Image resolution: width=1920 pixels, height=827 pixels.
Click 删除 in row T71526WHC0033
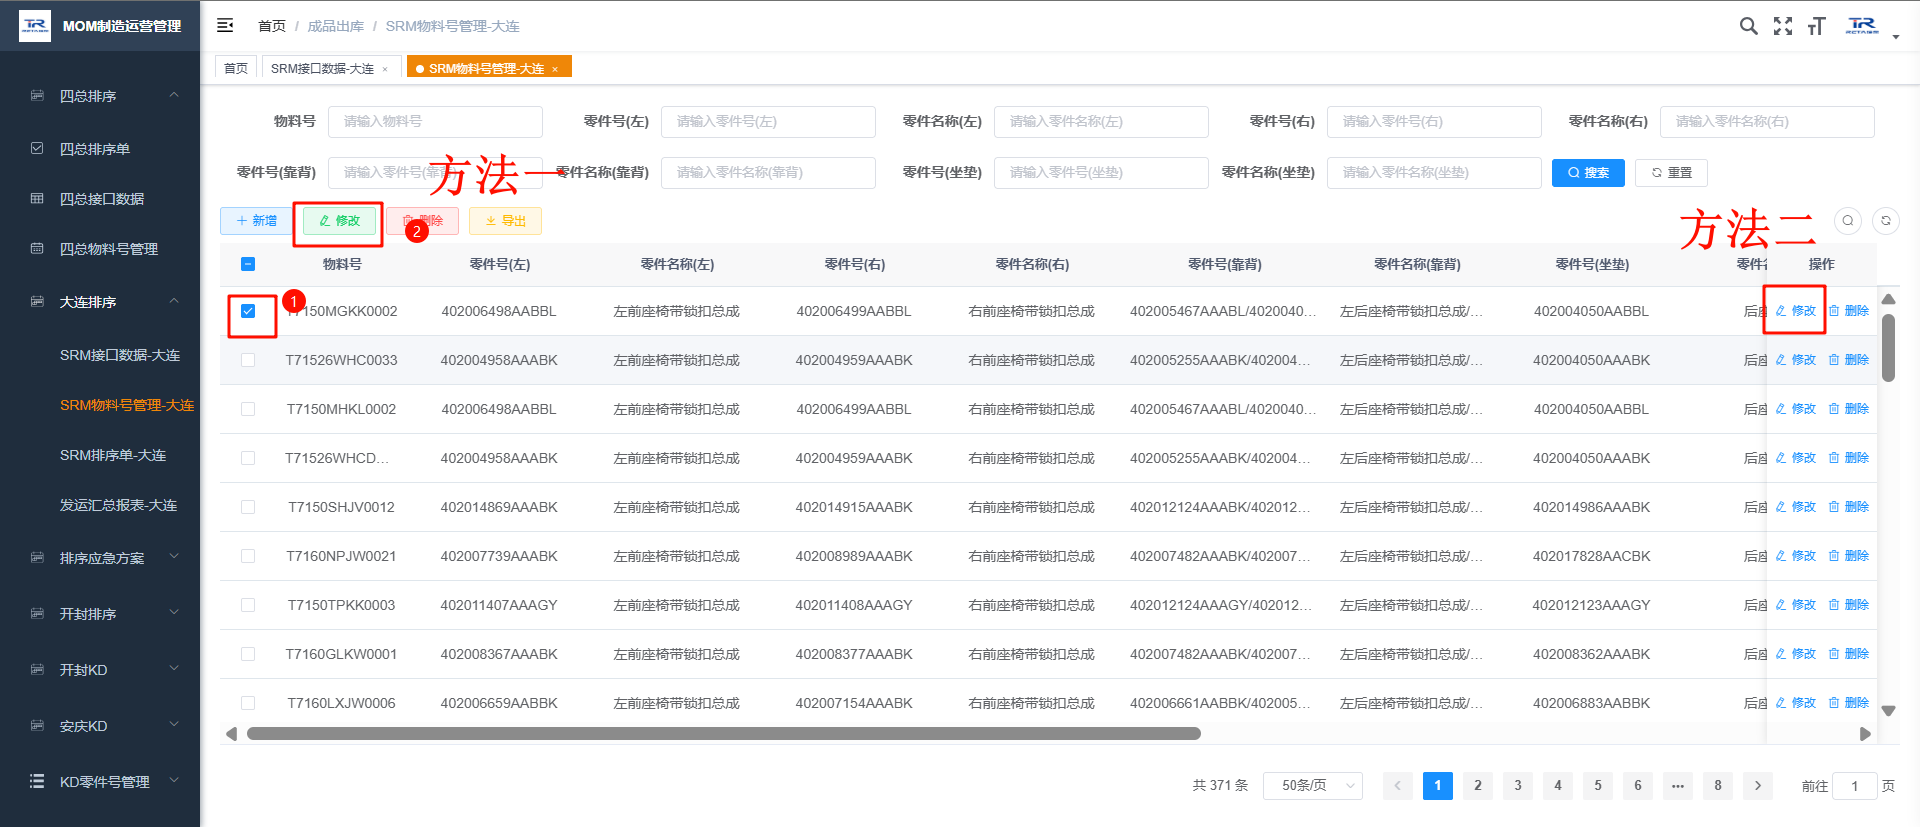tap(1849, 360)
